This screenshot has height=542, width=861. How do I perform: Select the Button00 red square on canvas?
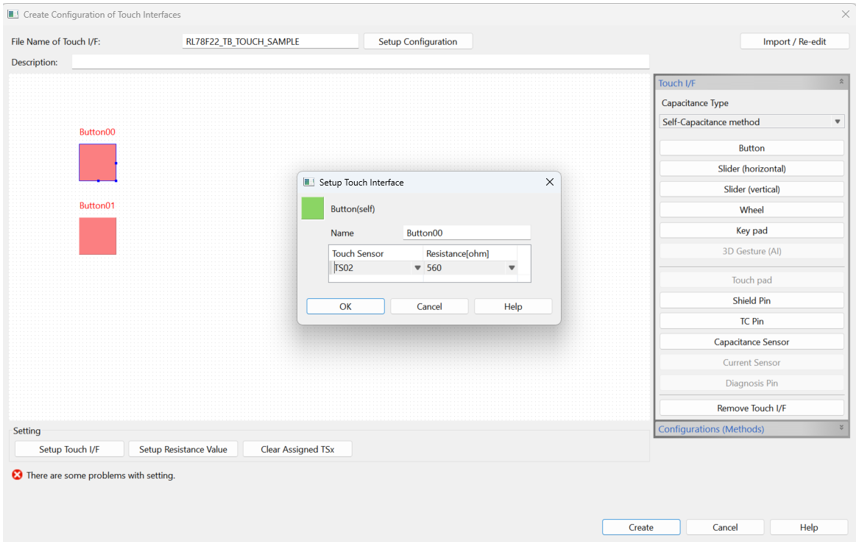click(x=97, y=162)
